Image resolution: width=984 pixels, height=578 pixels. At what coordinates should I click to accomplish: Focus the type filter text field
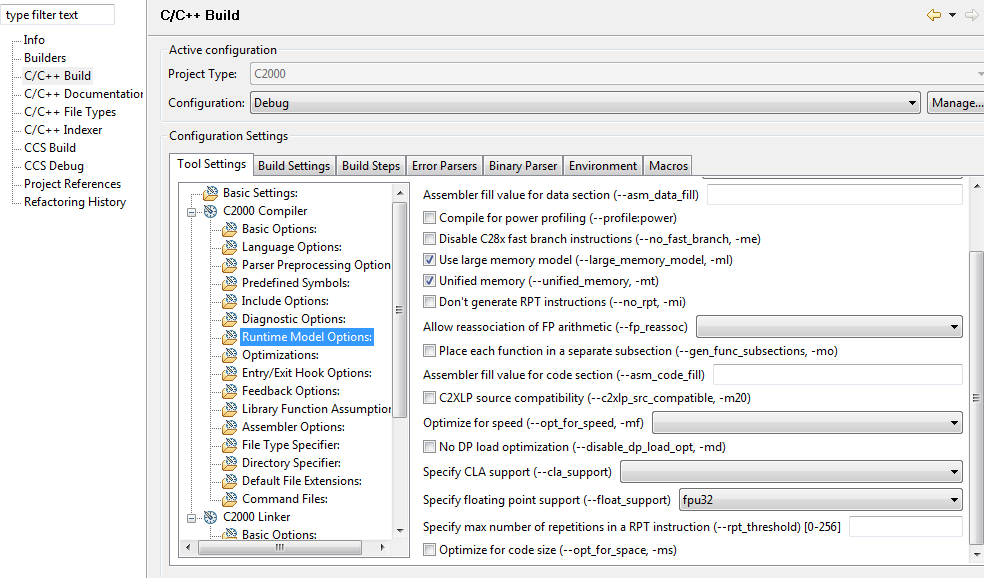(58, 14)
